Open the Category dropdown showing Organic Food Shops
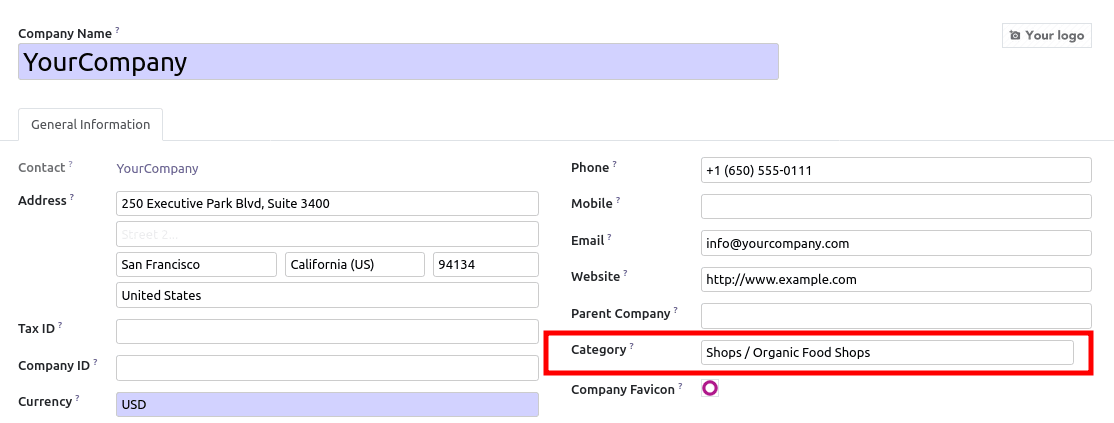This screenshot has width=1114, height=423. point(887,353)
